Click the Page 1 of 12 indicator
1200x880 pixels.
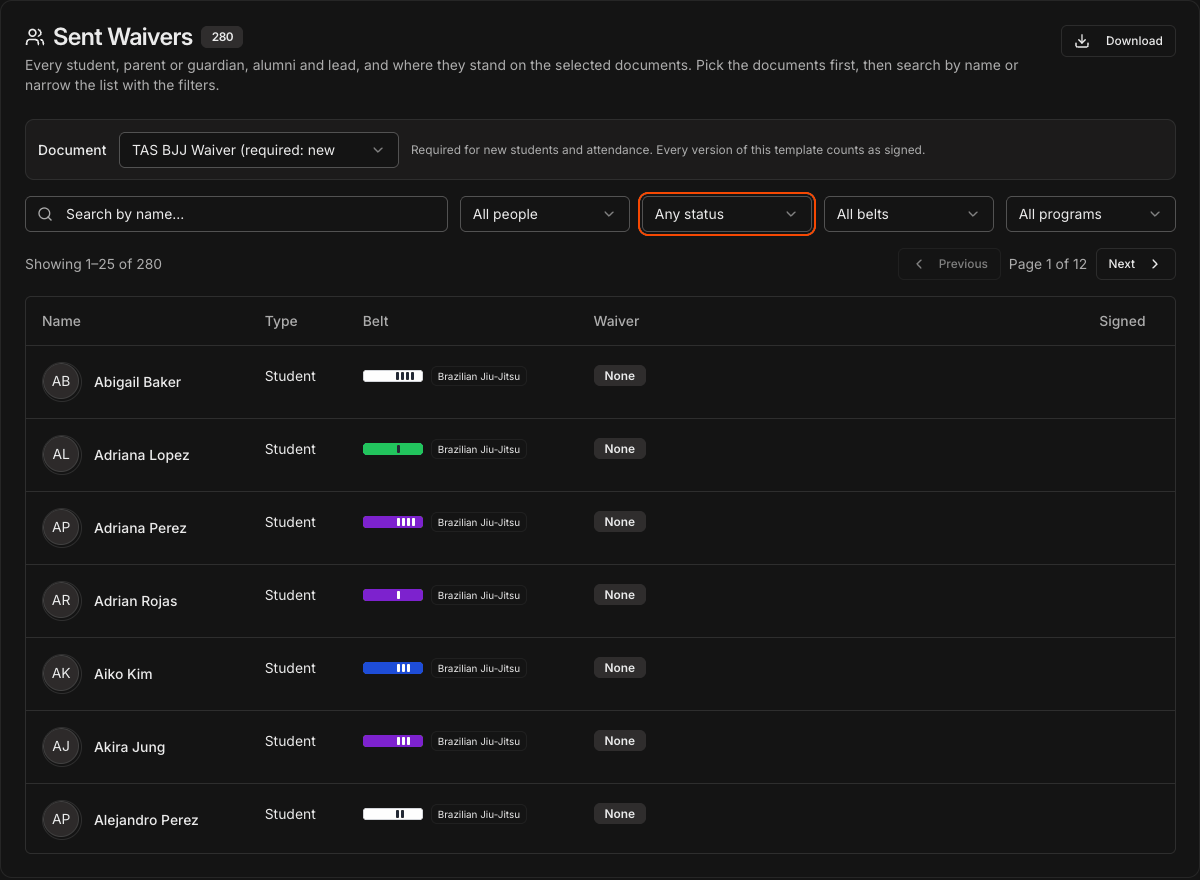coord(1048,264)
